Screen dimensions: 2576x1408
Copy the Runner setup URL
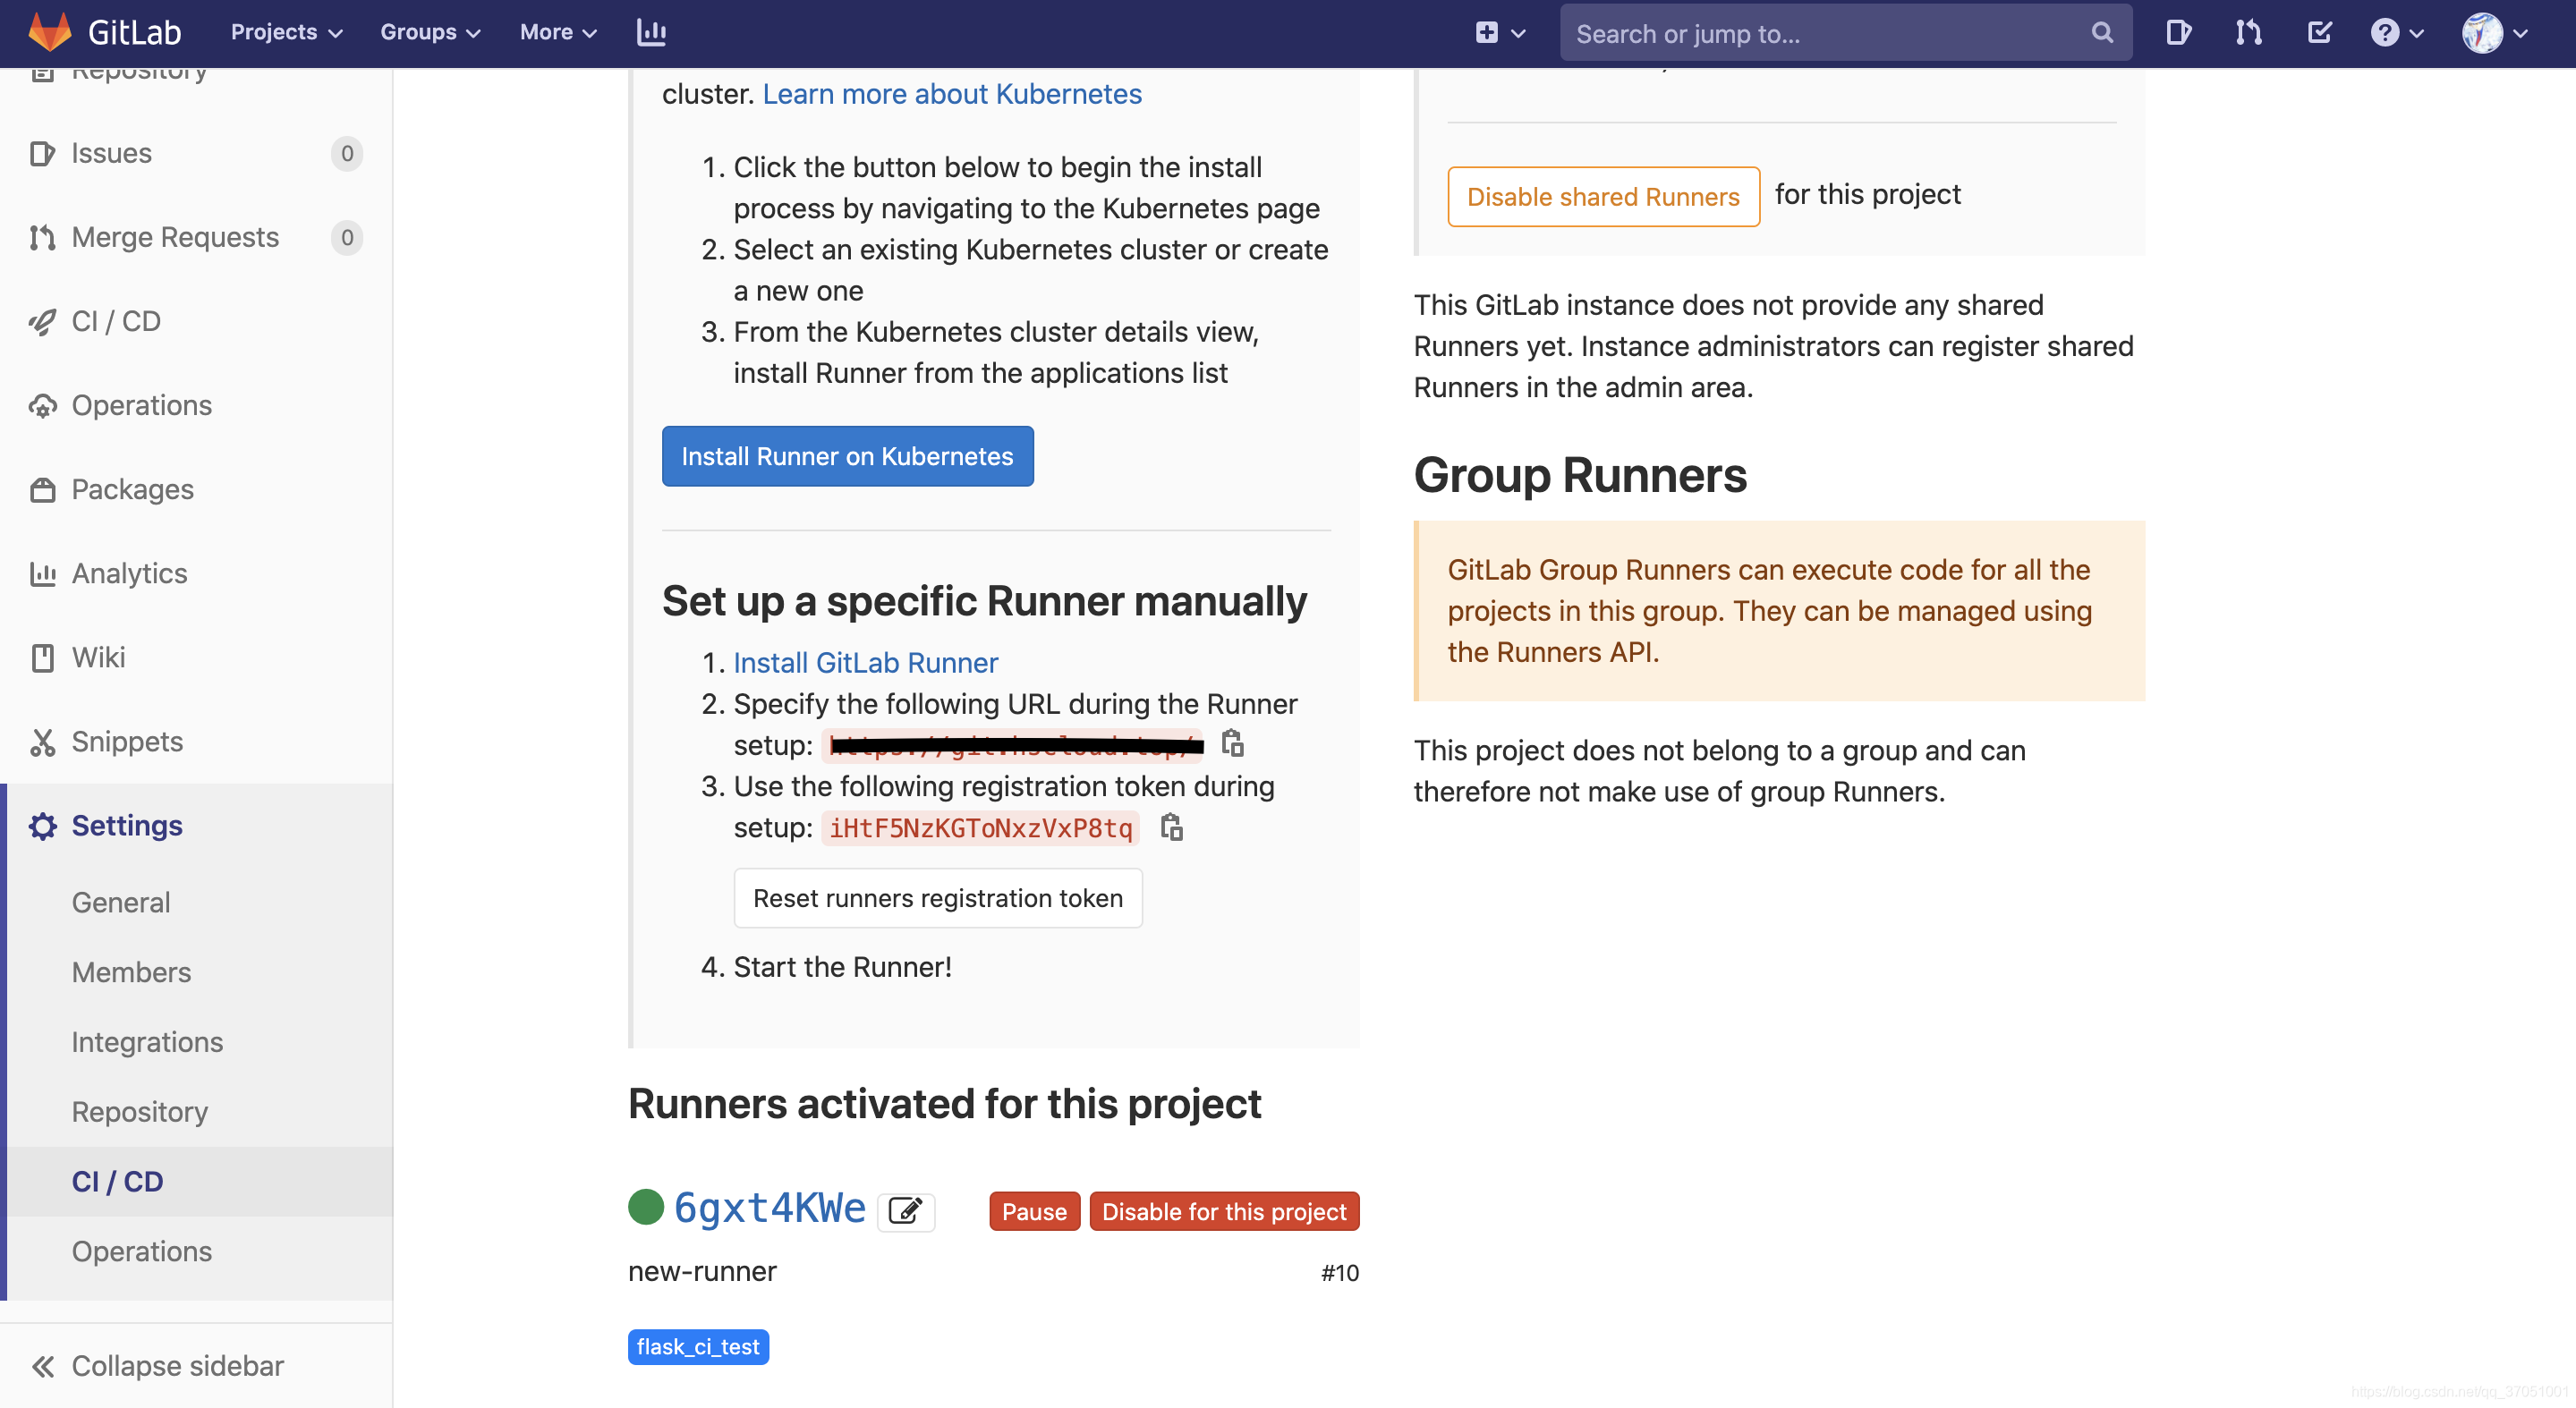coord(1233,745)
